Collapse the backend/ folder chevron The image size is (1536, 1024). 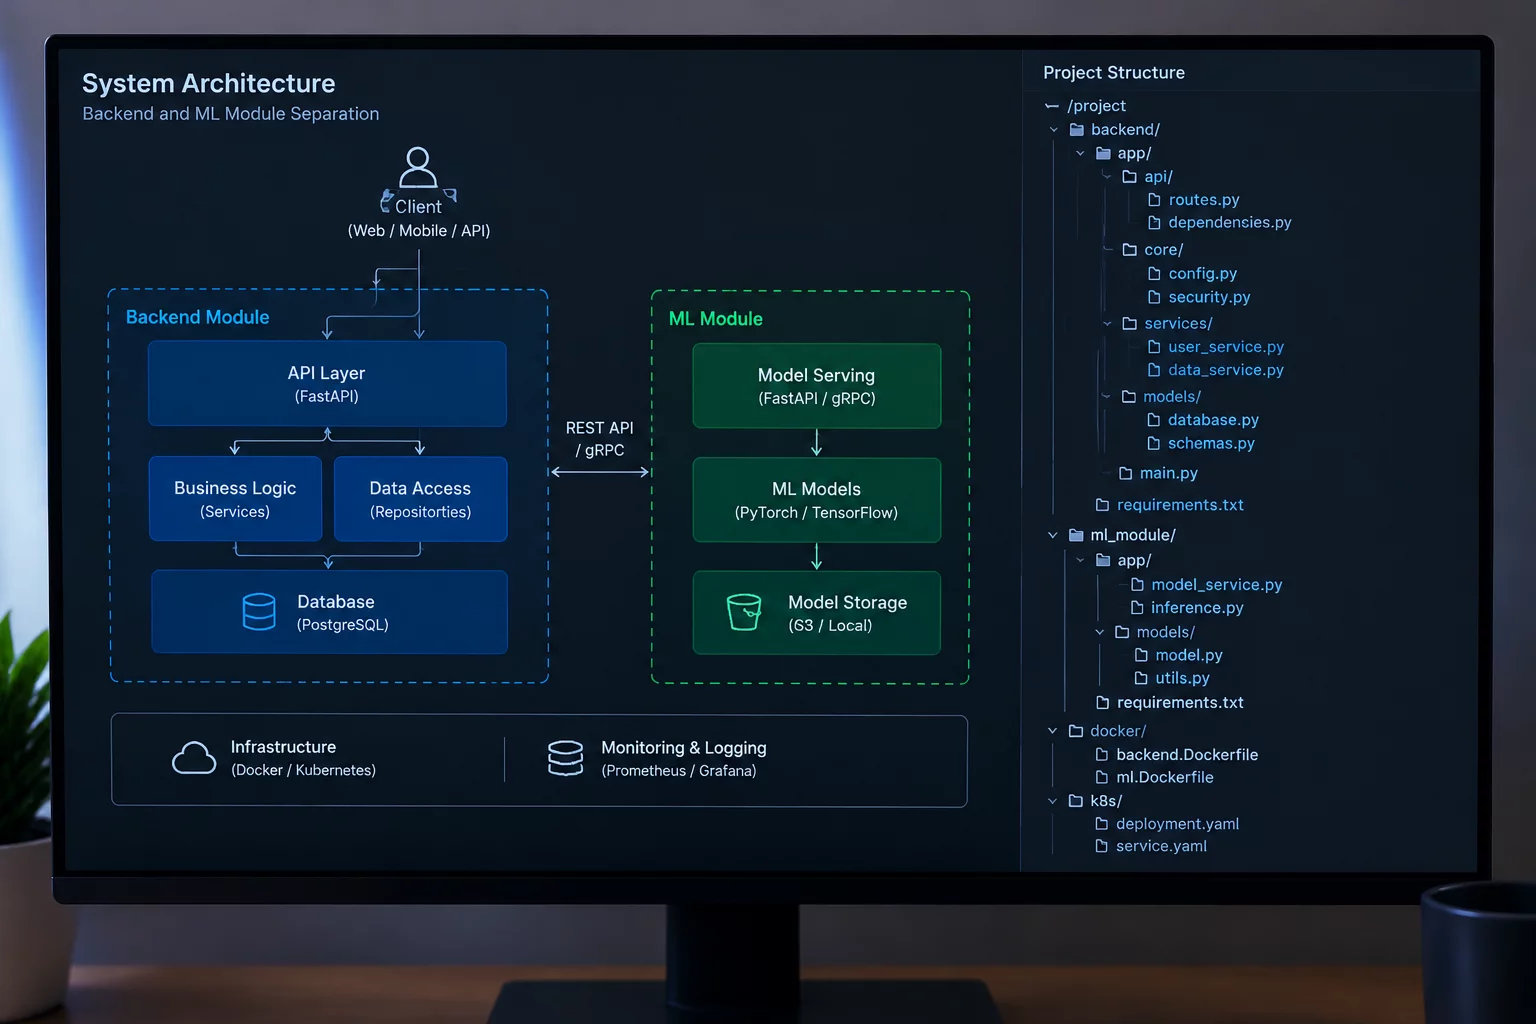point(1054,130)
